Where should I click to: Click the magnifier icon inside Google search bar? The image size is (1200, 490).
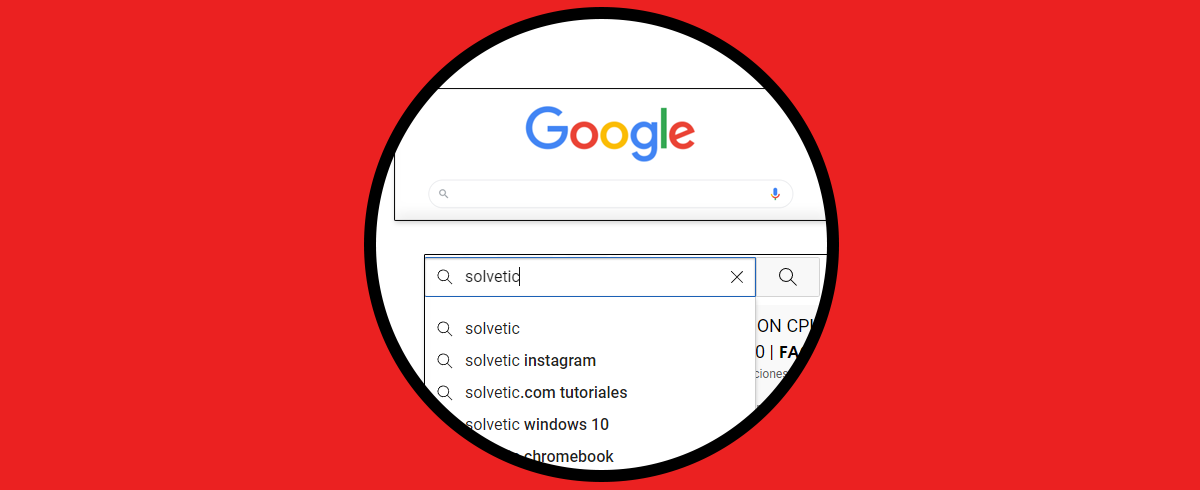[x=444, y=194]
